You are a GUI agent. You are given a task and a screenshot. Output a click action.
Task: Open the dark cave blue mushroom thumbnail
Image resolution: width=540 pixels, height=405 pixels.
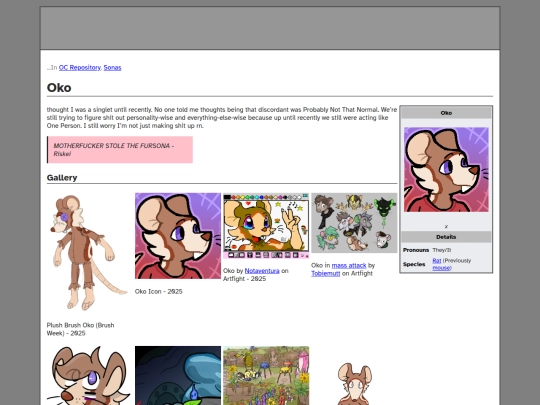pos(178,375)
